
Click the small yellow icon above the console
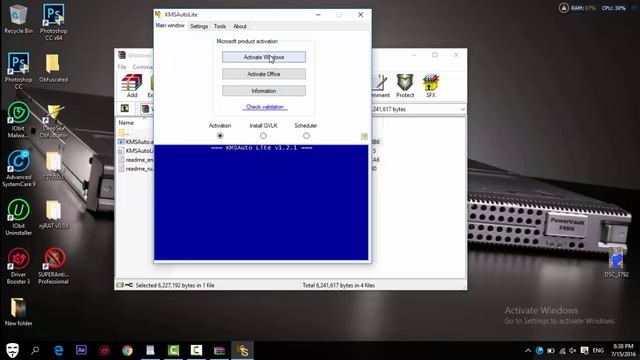(x=364, y=136)
